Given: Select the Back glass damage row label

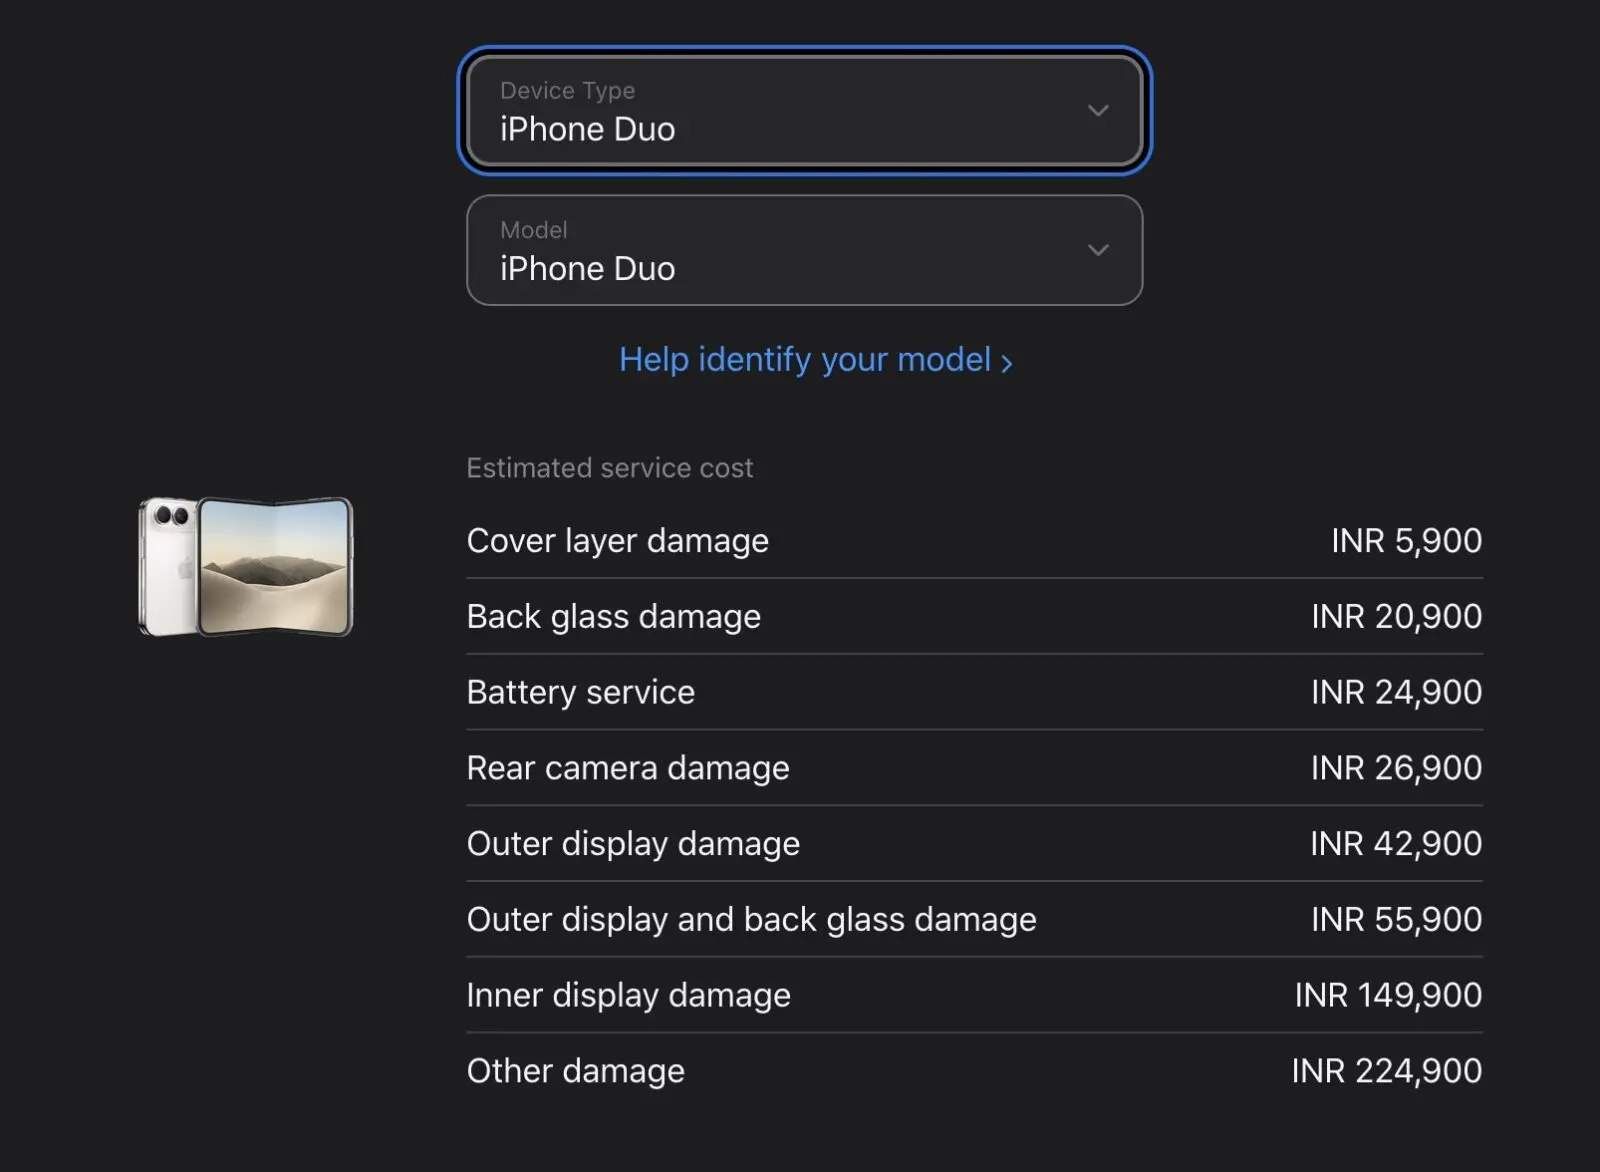Looking at the screenshot, I should 613,617.
